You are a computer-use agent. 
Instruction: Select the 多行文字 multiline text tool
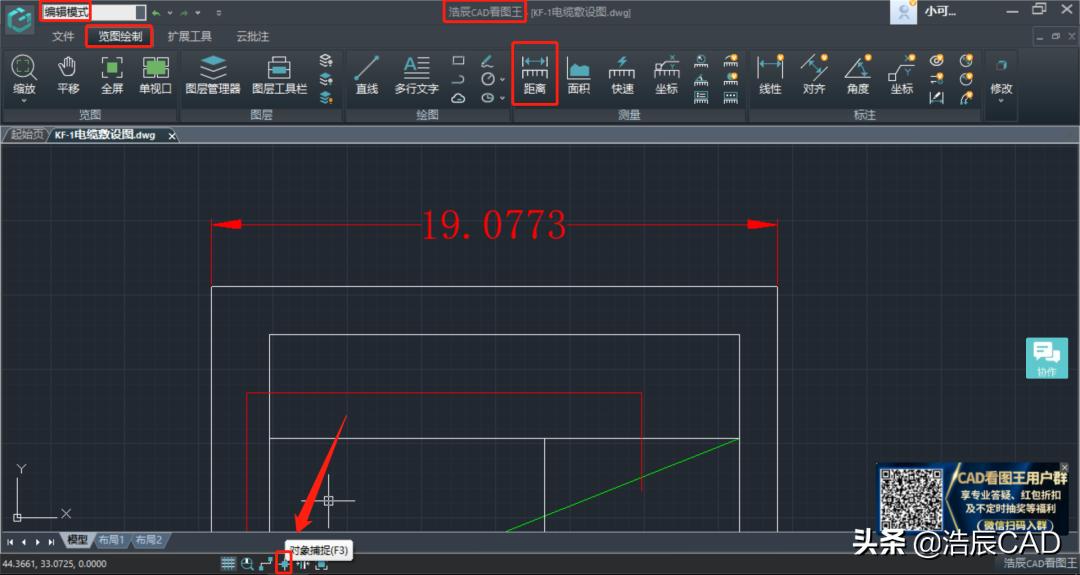pyautogui.click(x=416, y=75)
